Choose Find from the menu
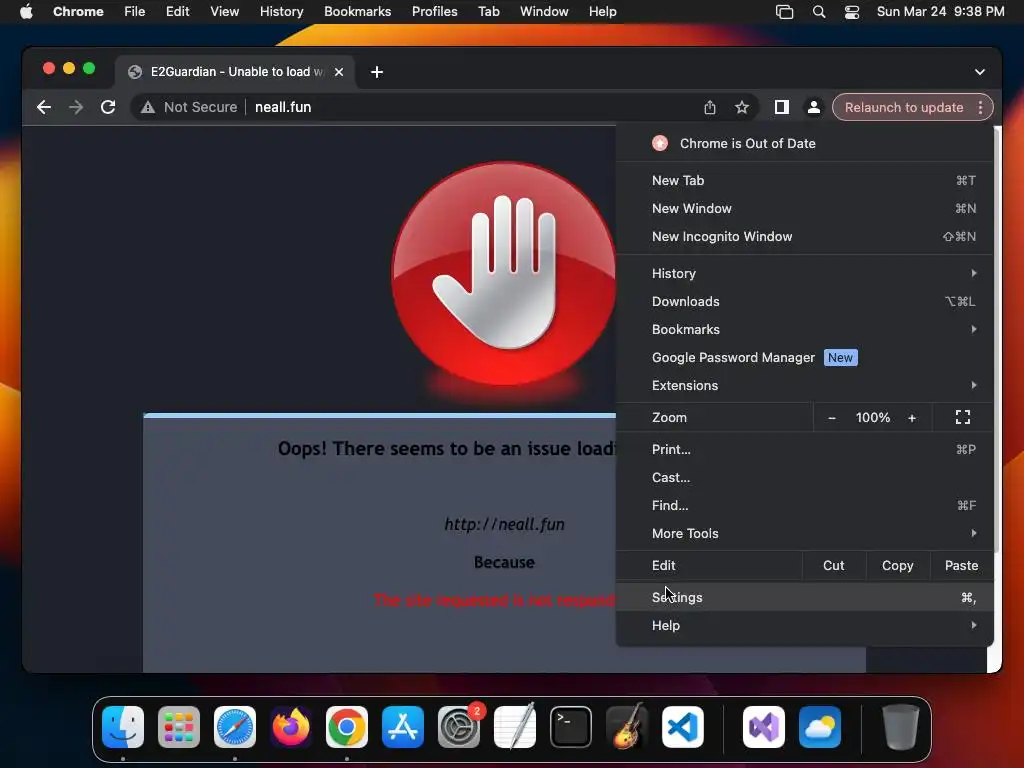Screen dimensions: 1024x768 point(805,505)
